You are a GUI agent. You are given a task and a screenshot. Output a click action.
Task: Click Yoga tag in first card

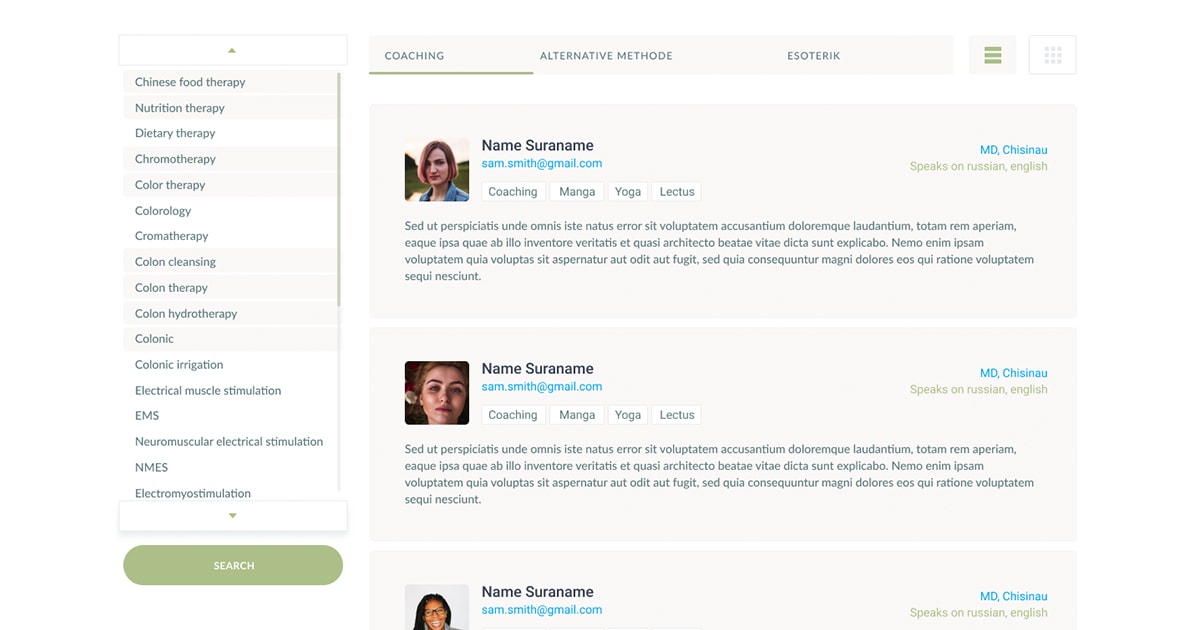click(x=628, y=192)
